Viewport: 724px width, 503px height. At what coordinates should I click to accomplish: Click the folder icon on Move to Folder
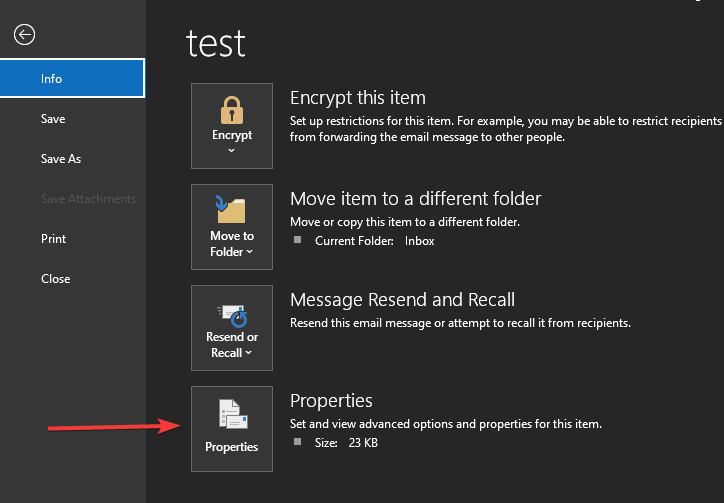pos(232,210)
